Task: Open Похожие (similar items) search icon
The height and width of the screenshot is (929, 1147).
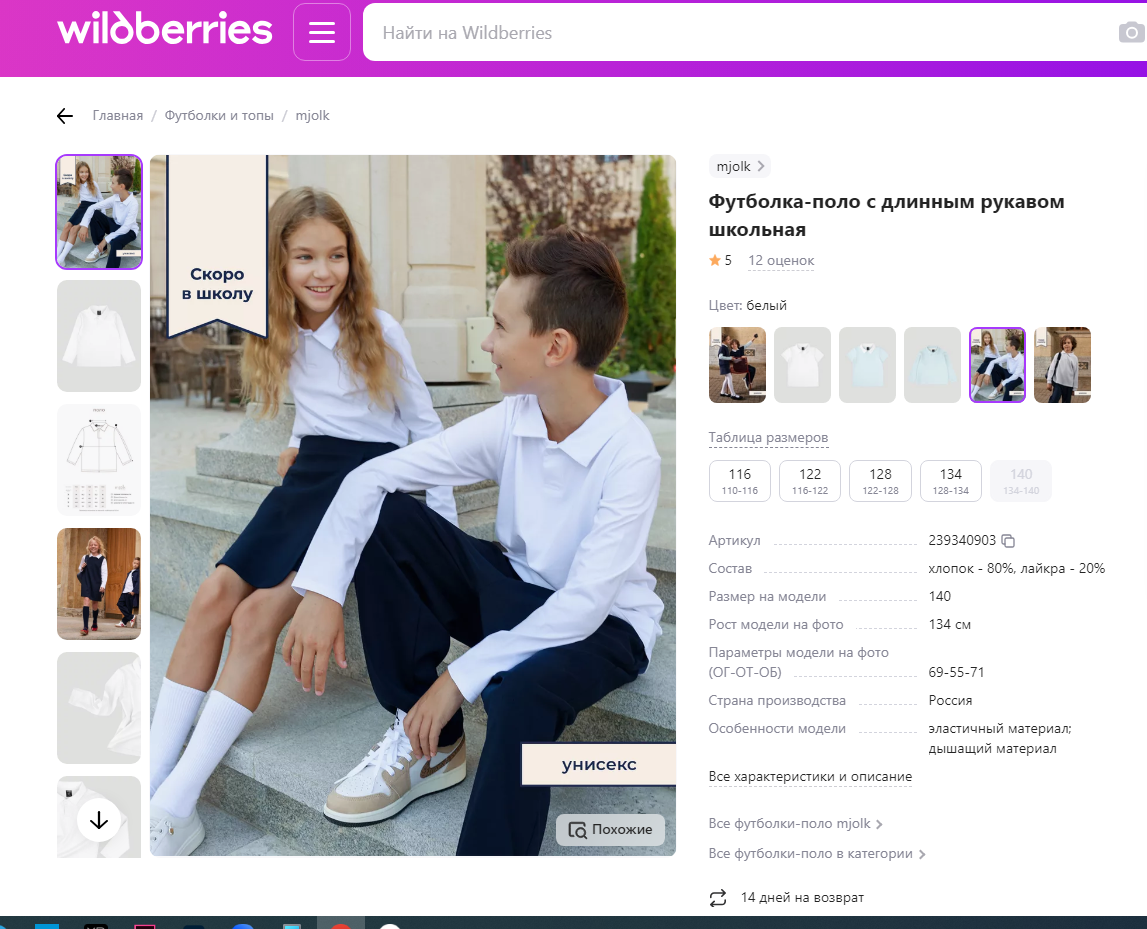Action: (578, 829)
